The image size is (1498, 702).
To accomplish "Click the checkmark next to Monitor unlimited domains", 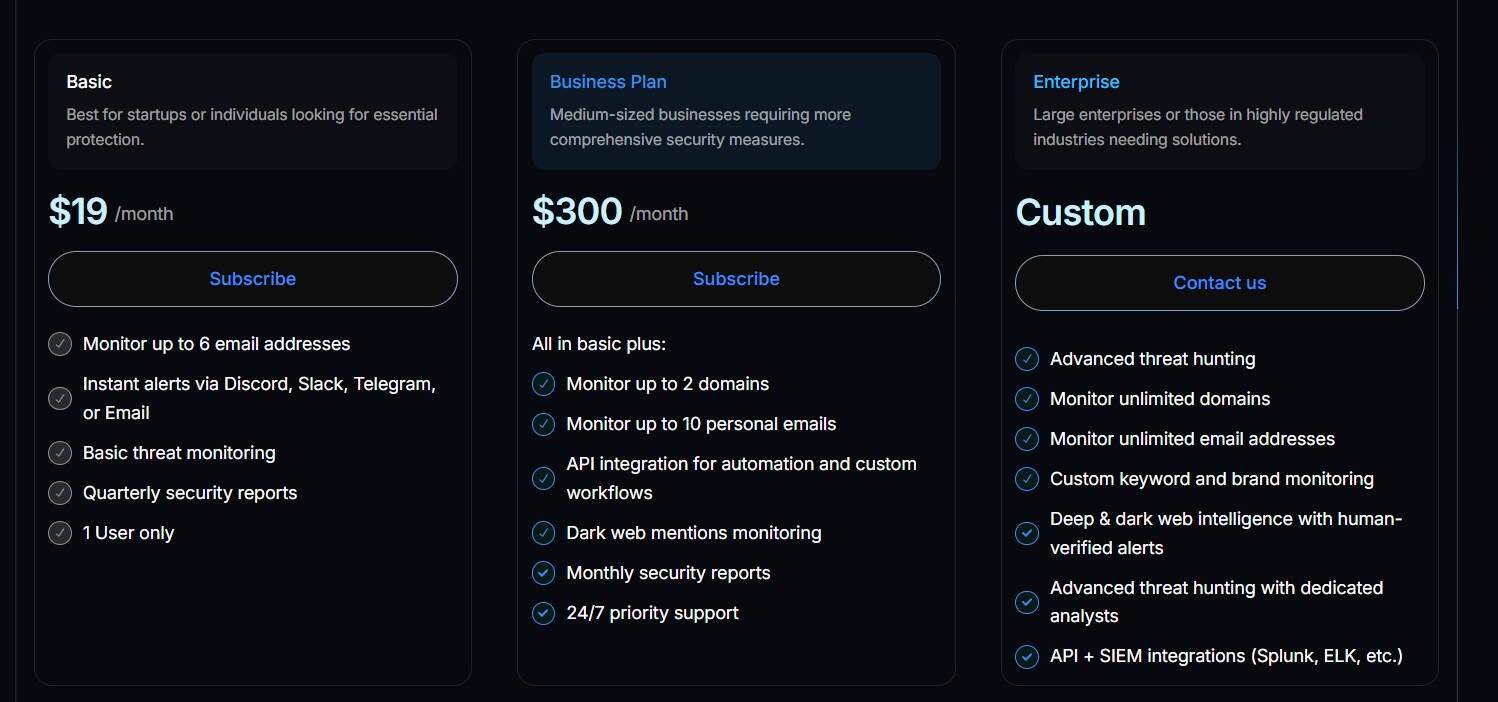I will coord(1026,398).
